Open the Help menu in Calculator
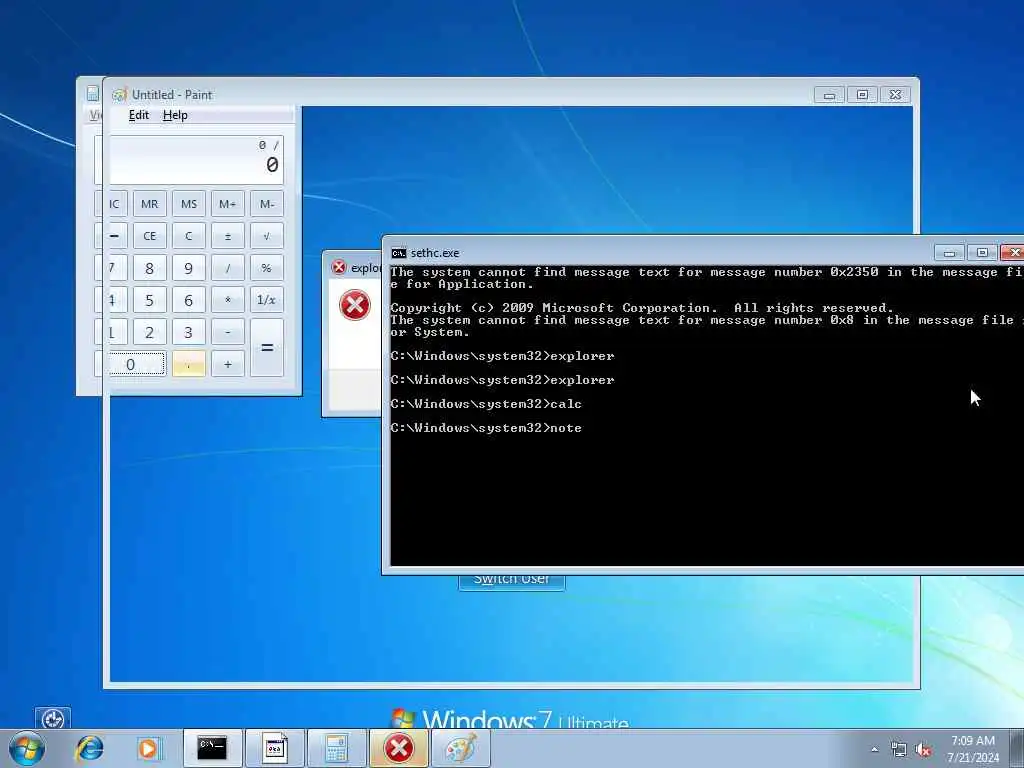This screenshot has height=768, width=1024. 175,115
